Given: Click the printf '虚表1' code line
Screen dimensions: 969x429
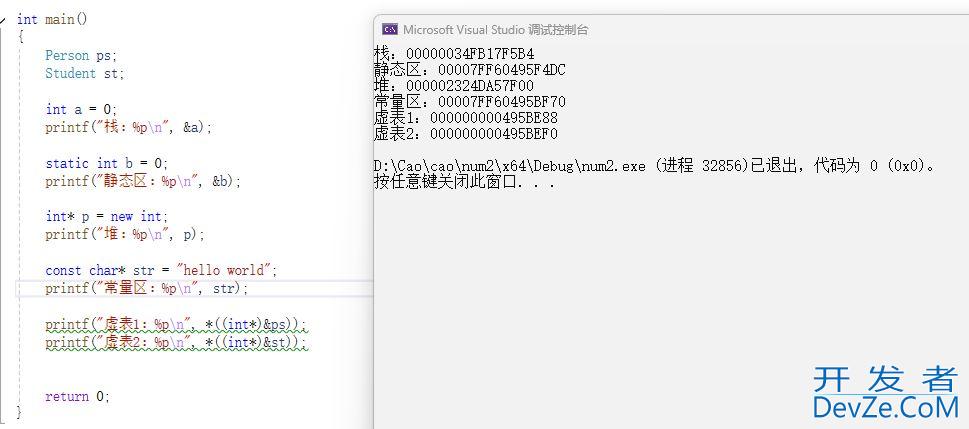Looking at the screenshot, I should (x=176, y=325).
